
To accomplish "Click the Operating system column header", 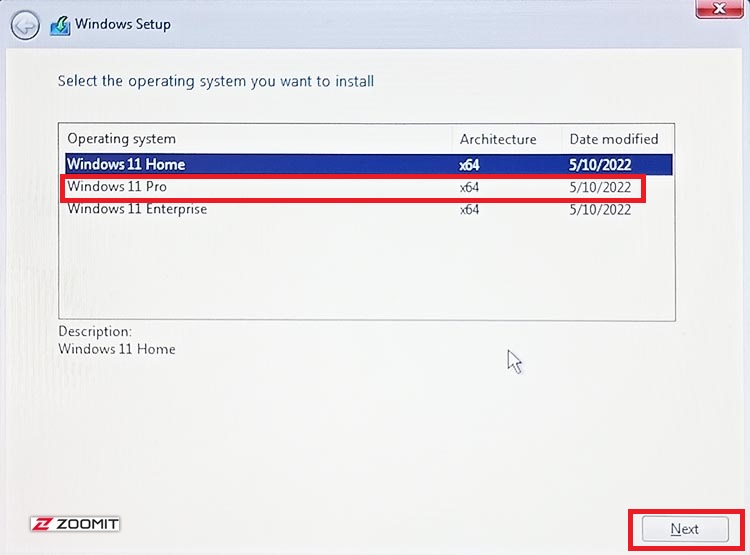I will (121, 139).
